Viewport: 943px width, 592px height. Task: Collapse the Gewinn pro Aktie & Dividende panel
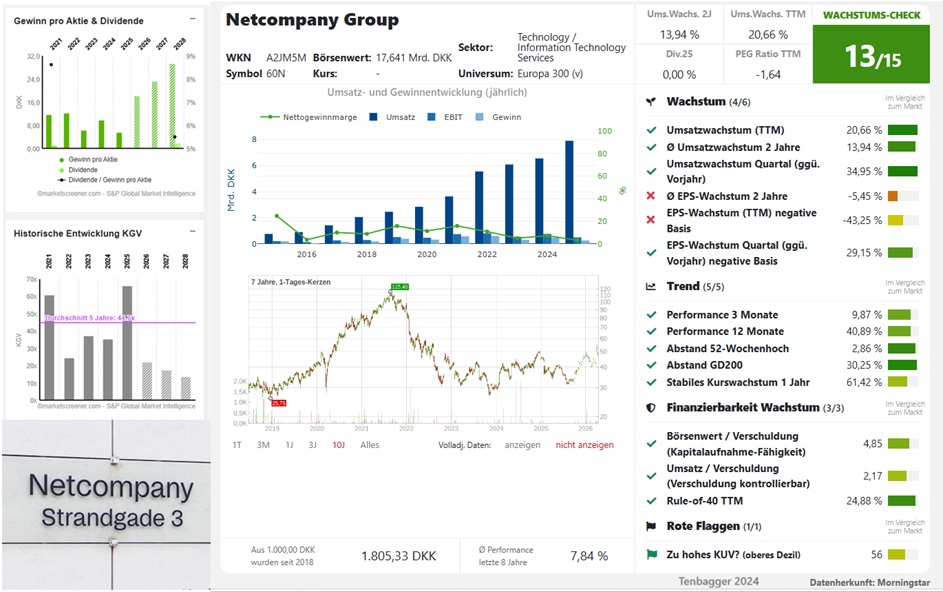[192, 20]
